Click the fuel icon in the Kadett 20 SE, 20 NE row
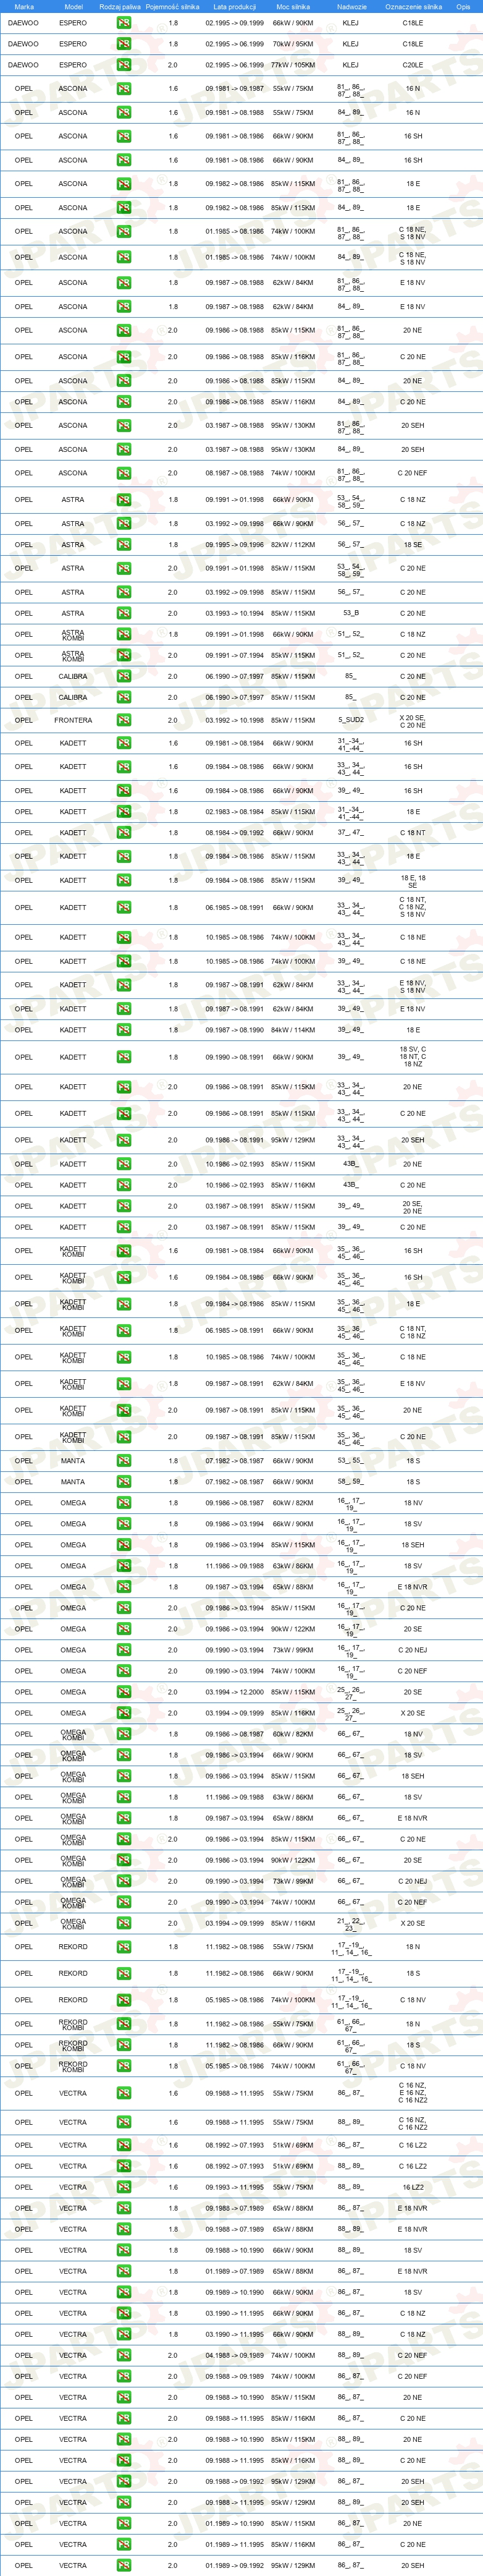Image resolution: width=483 pixels, height=2576 pixels. pyautogui.click(x=123, y=1207)
